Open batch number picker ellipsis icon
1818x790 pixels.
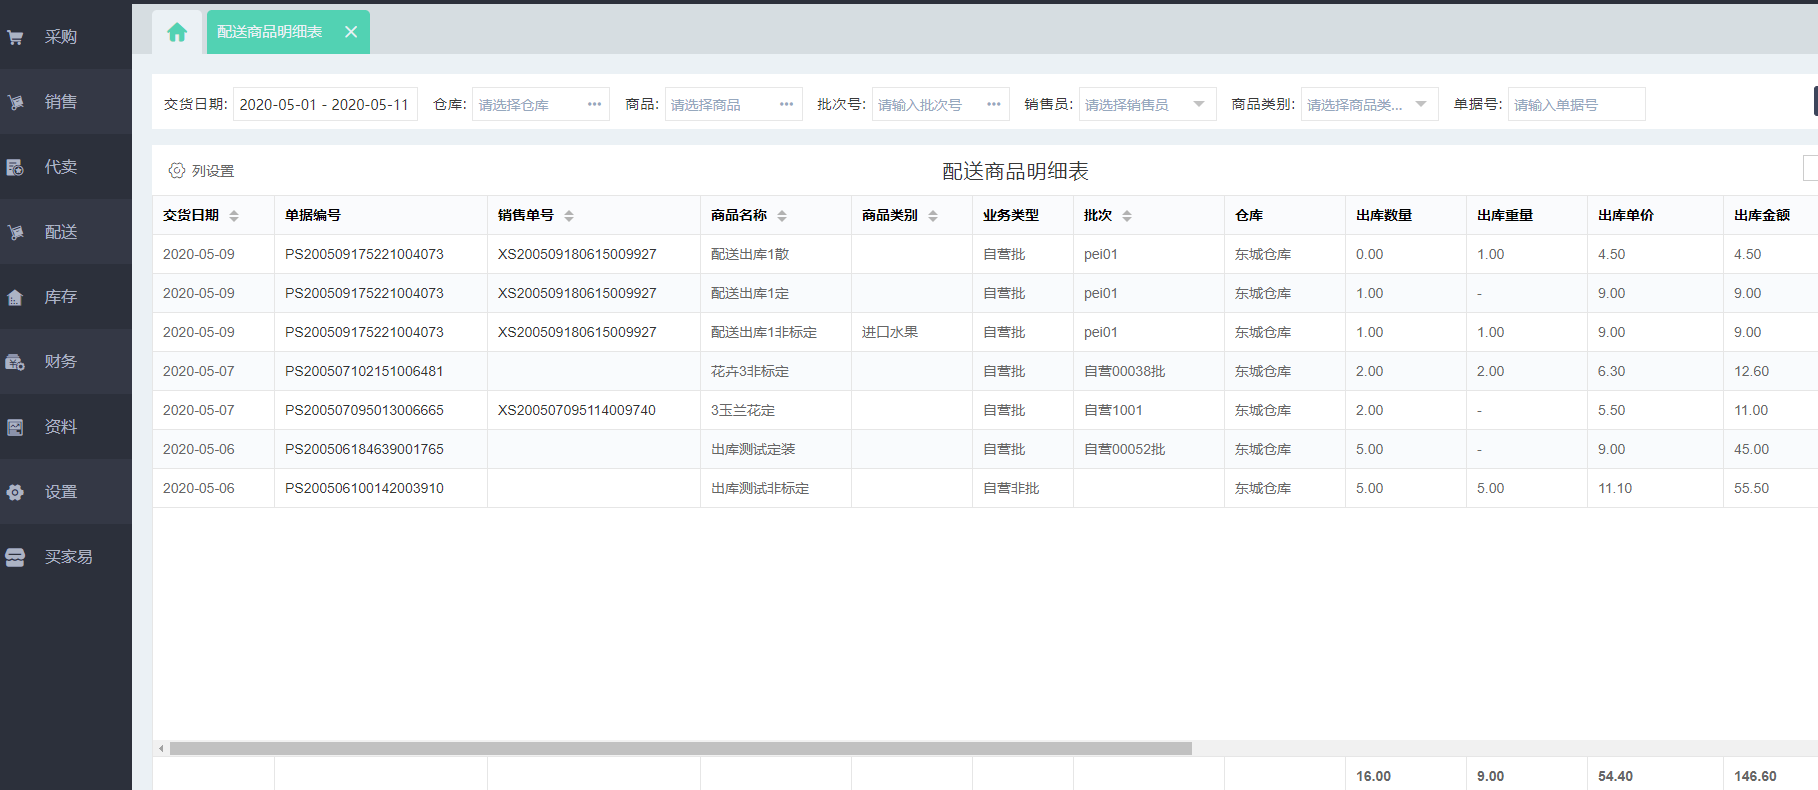click(x=994, y=104)
